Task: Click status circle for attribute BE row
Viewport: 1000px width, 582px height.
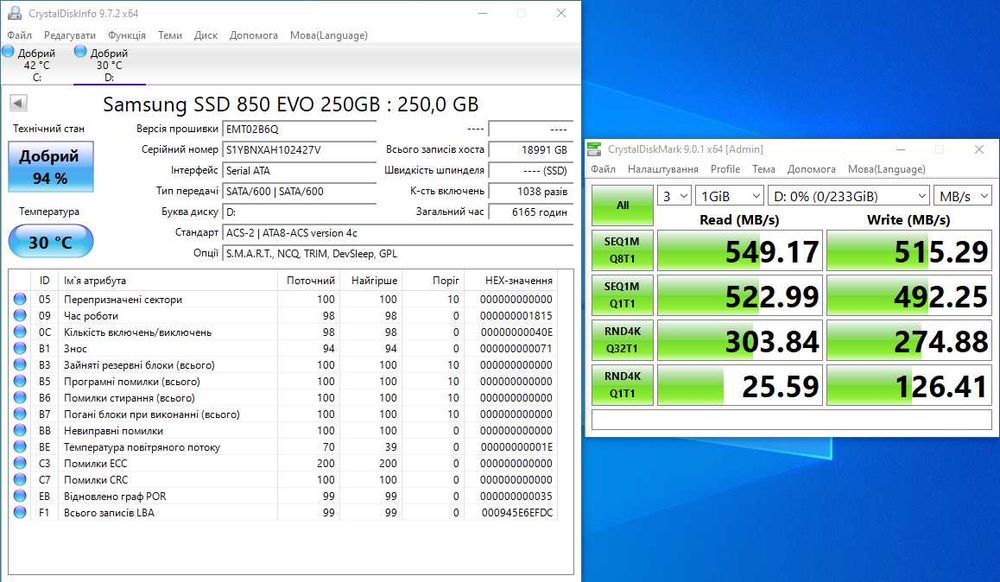Action: point(20,447)
